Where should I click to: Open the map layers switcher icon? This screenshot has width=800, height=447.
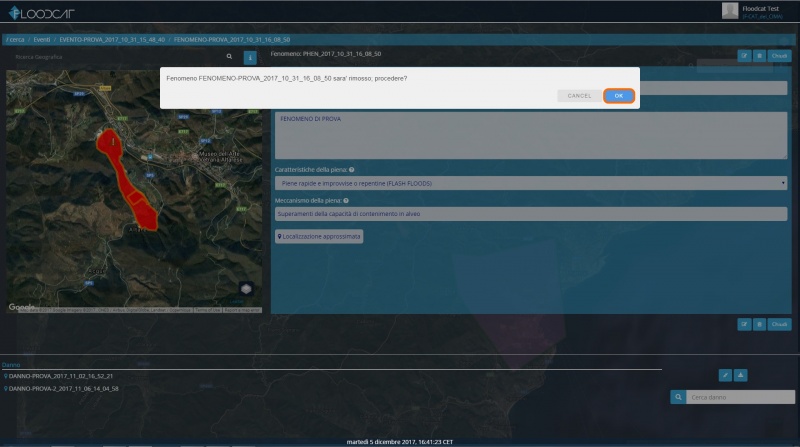click(246, 289)
